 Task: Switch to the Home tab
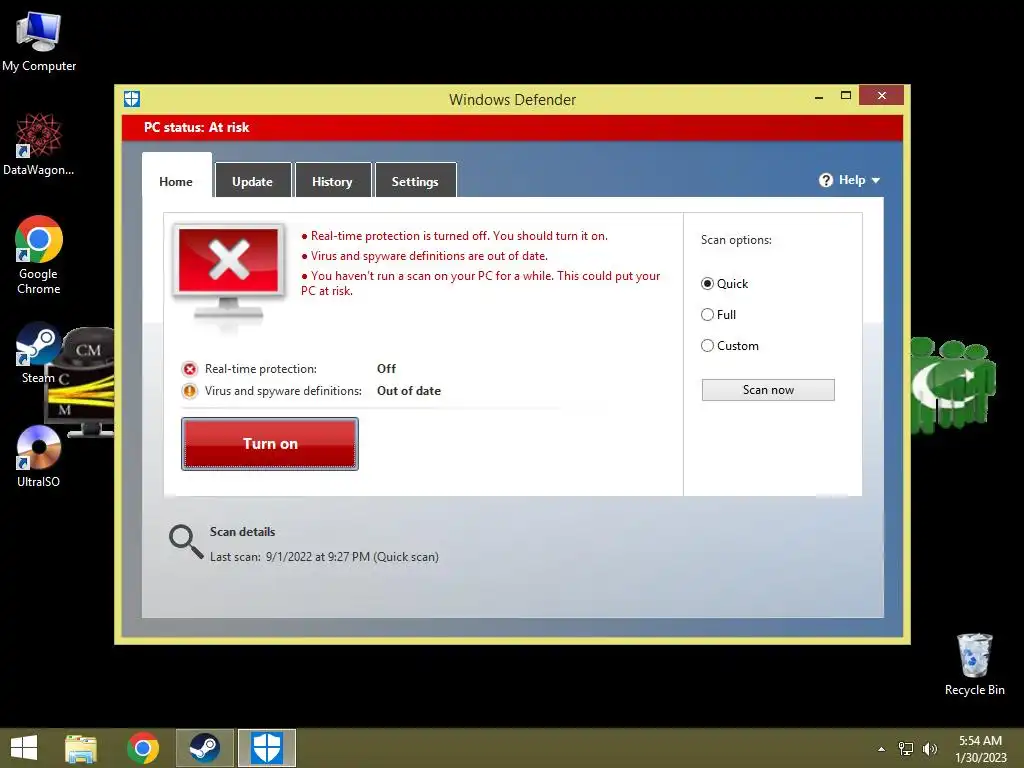176,182
